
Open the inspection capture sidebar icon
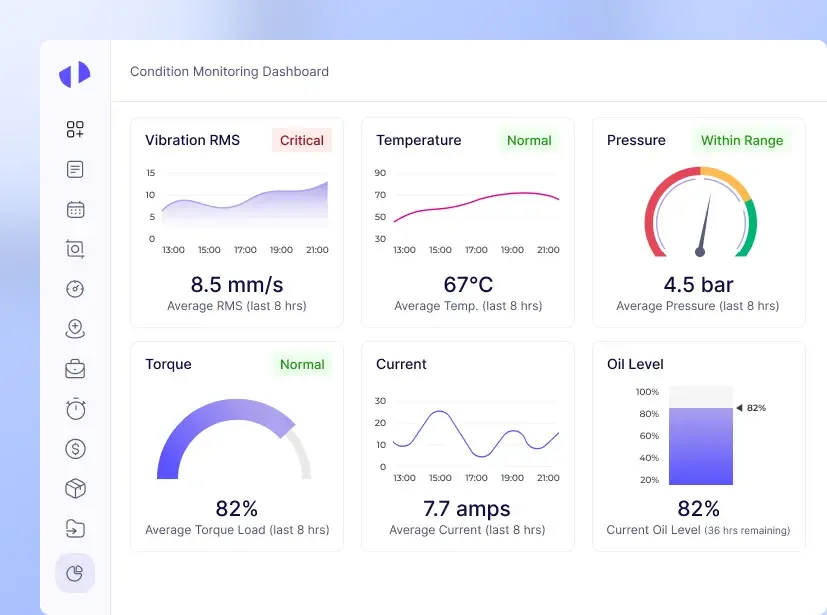point(75,249)
